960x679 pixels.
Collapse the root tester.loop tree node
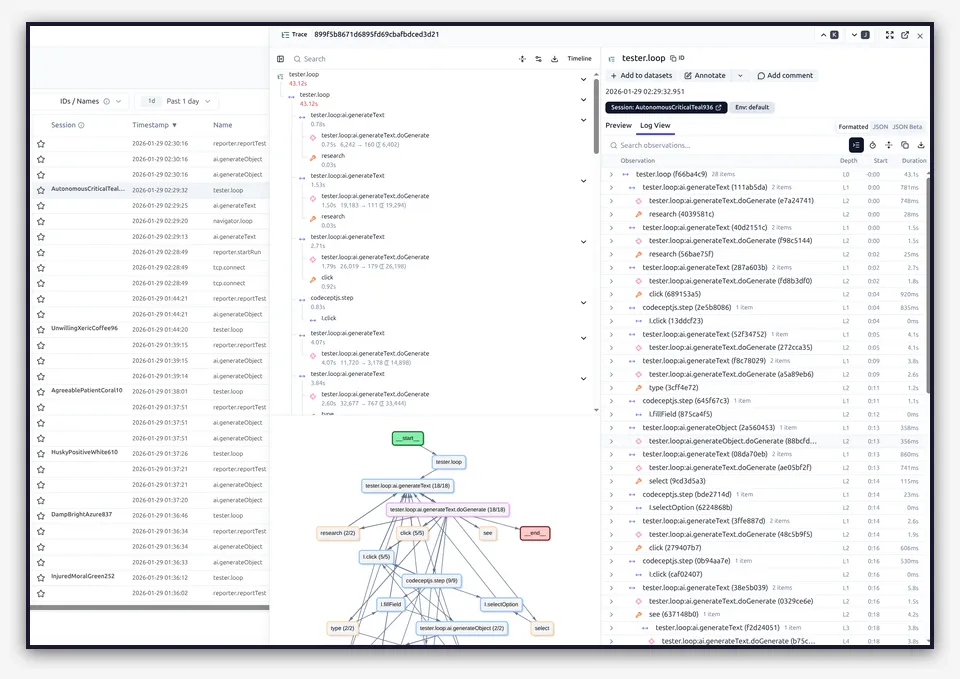[583, 79]
